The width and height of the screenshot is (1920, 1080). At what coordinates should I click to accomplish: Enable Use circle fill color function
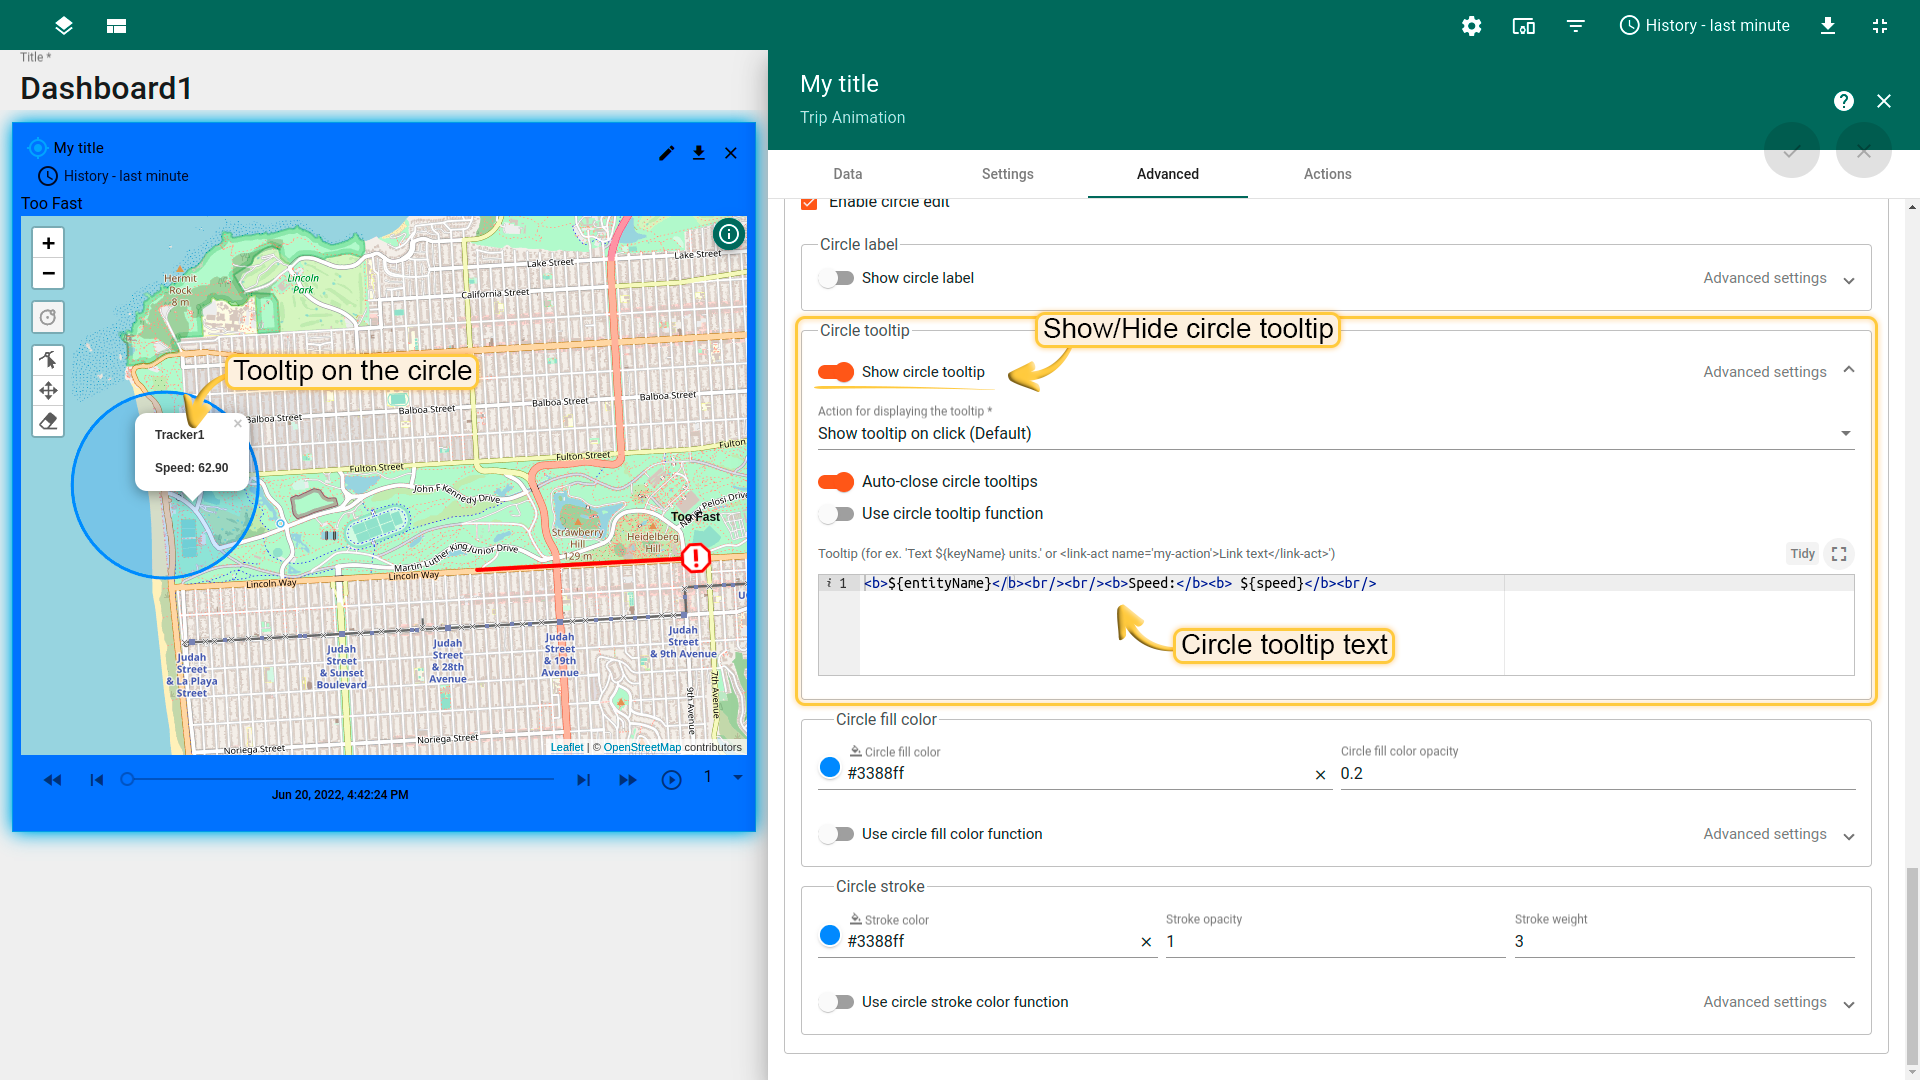pyautogui.click(x=836, y=834)
